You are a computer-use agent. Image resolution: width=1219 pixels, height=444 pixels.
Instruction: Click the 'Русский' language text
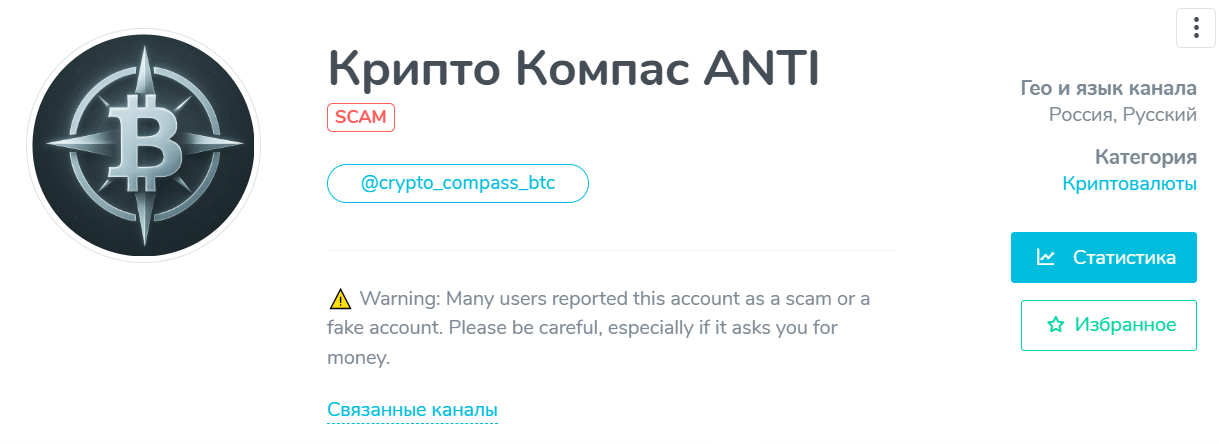pyautogui.click(x=1160, y=115)
